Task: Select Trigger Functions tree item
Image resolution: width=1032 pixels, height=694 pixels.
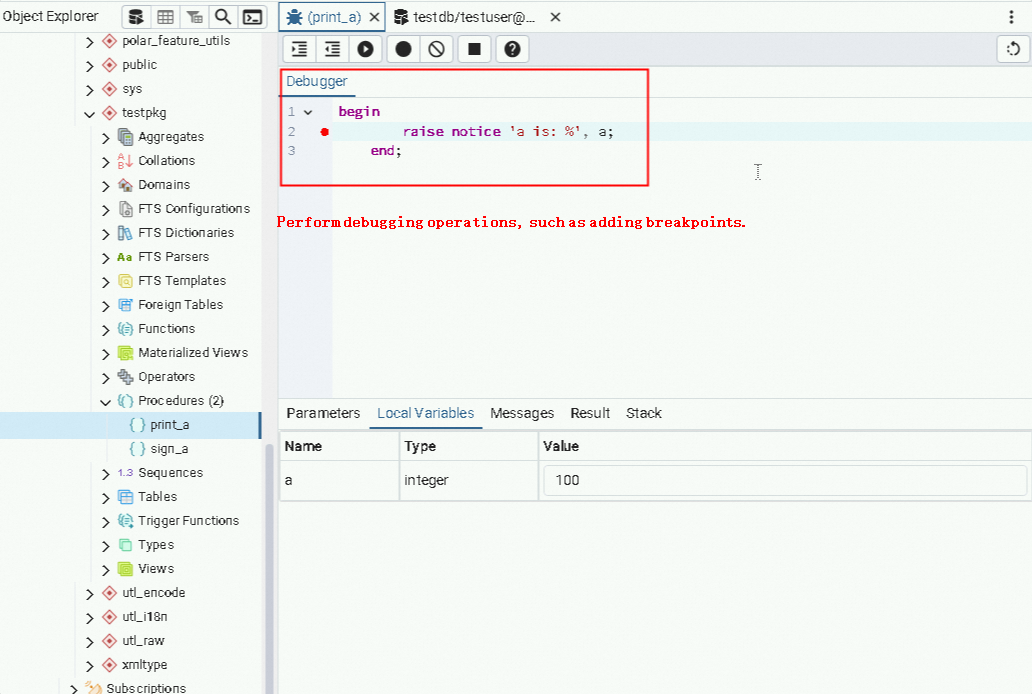Action: point(188,521)
